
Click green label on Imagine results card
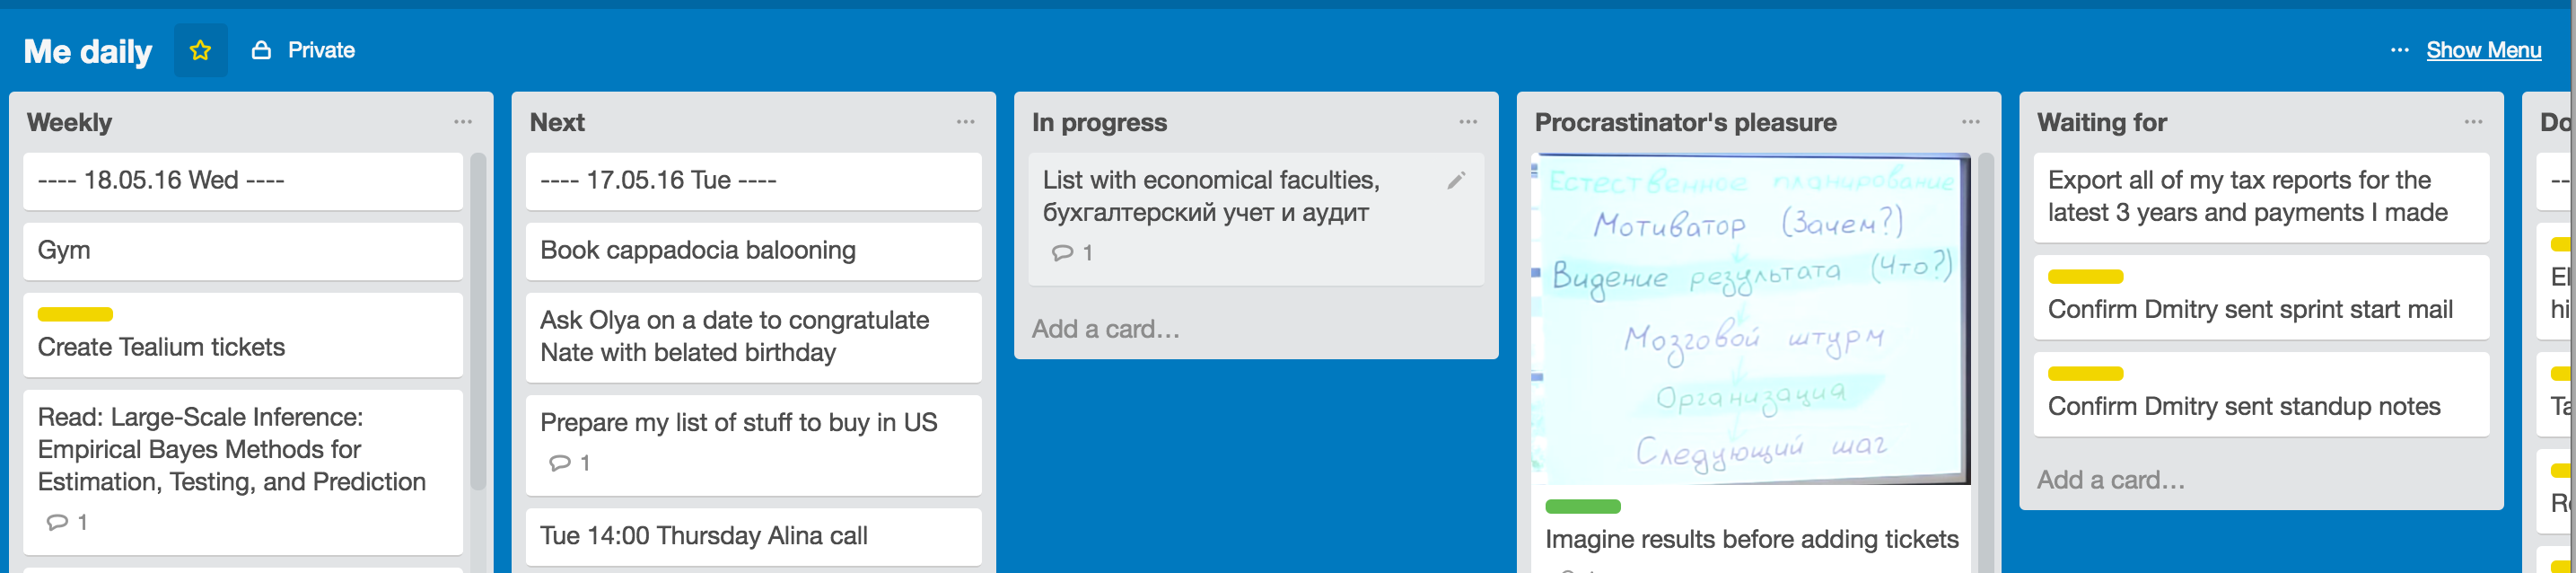1583,506
